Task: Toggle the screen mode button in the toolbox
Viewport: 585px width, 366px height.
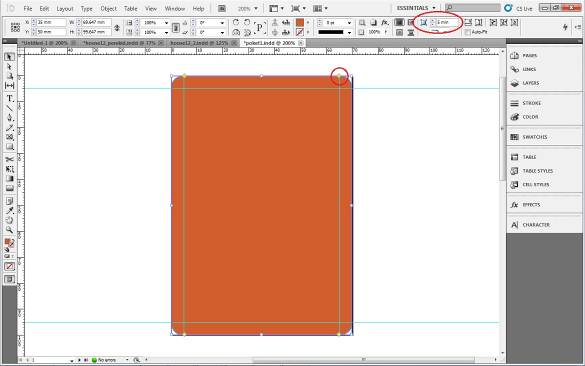Action: [9, 279]
